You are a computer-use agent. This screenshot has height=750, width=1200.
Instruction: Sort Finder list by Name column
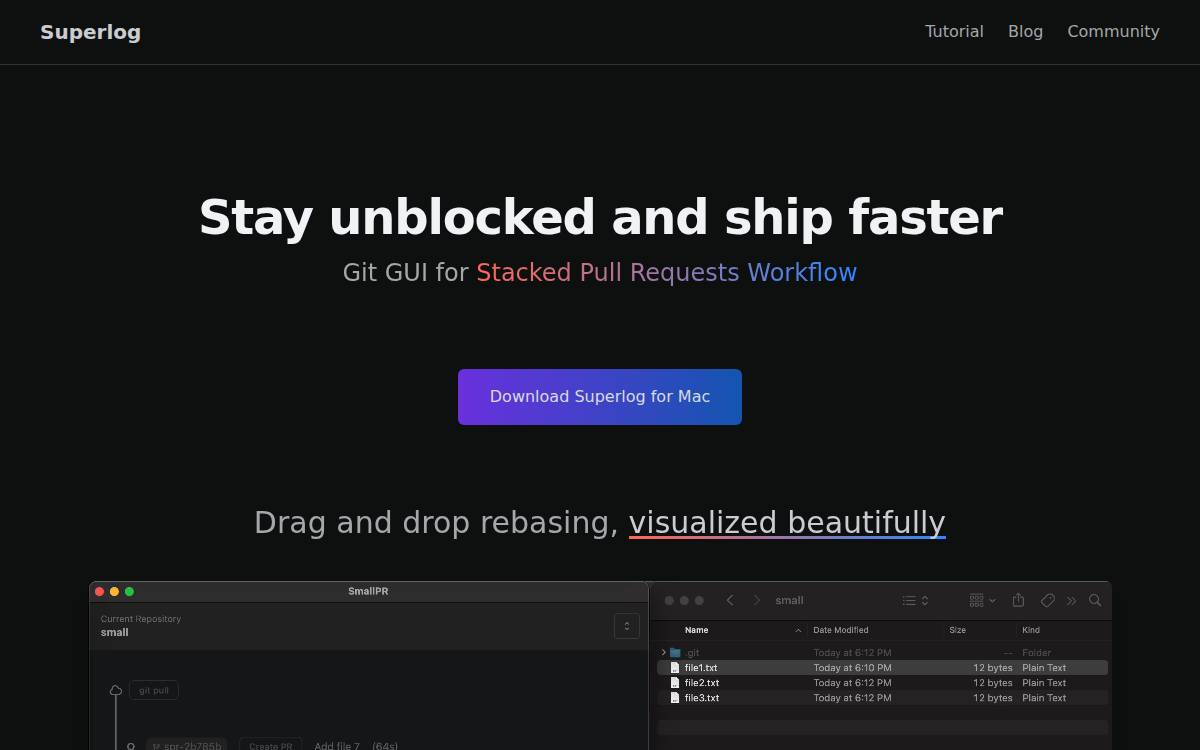(697, 630)
